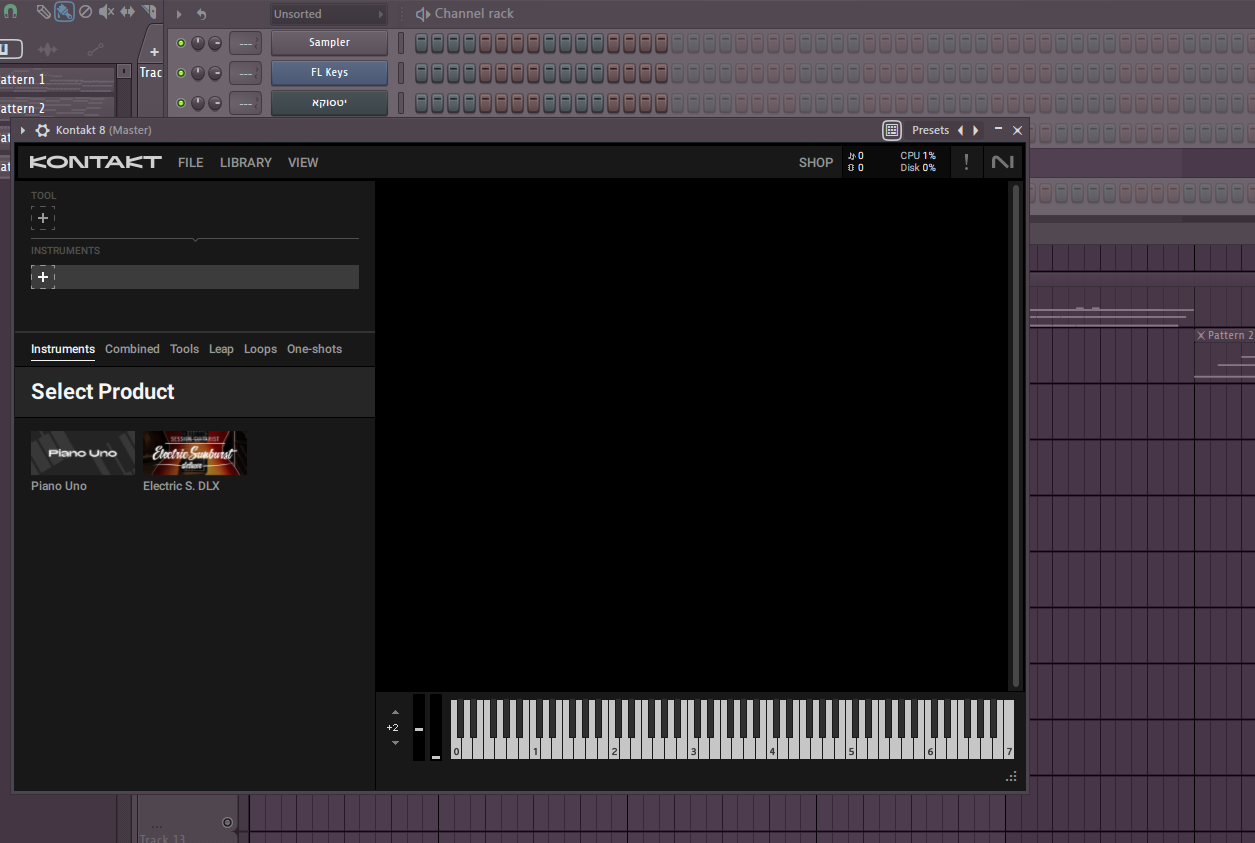Click the Electric S. DLX product name
Image resolution: width=1255 pixels, height=843 pixels.
[x=181, y=486]
